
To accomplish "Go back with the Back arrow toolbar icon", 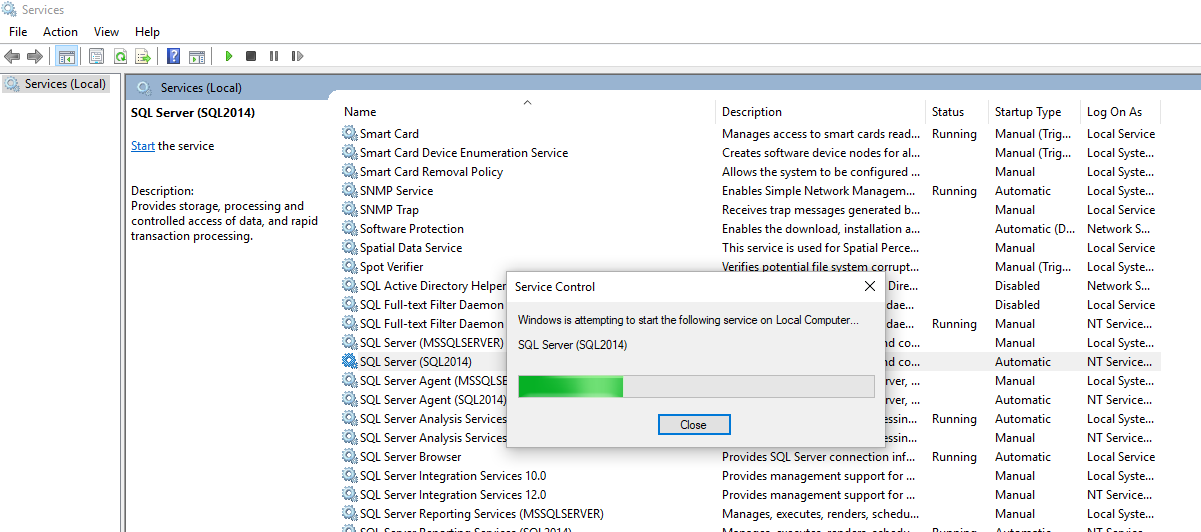I will (13, 57).
